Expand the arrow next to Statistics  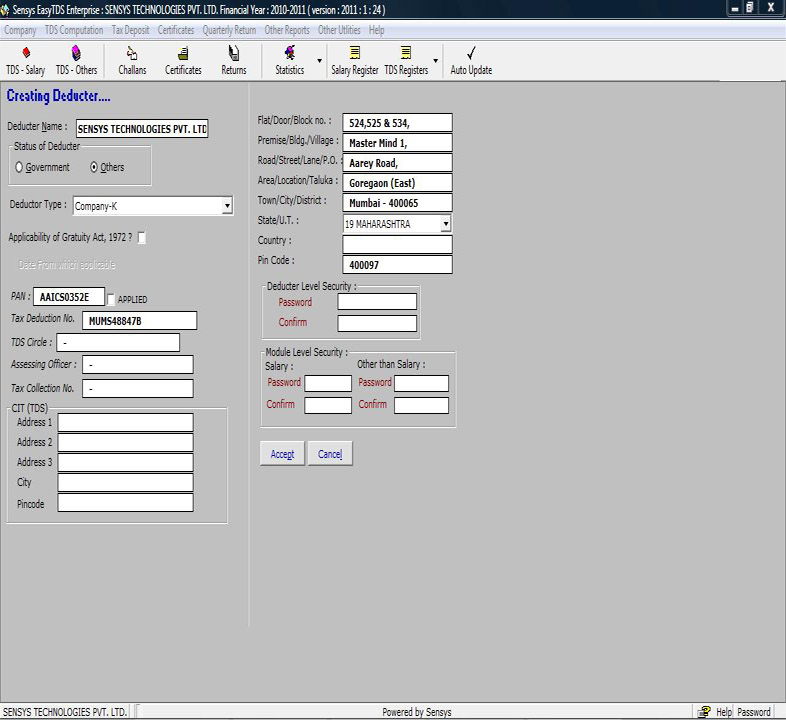click(319, 61)
